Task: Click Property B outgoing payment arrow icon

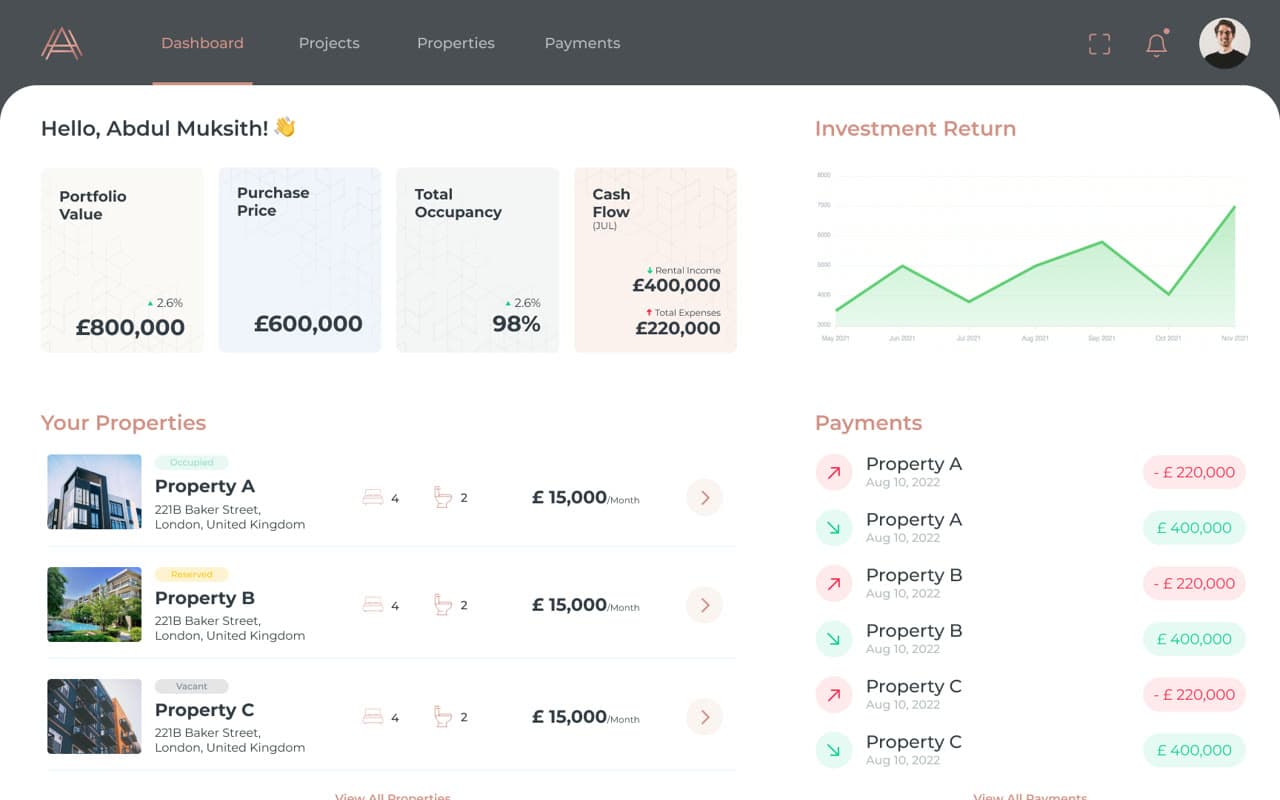Action: 834,583
